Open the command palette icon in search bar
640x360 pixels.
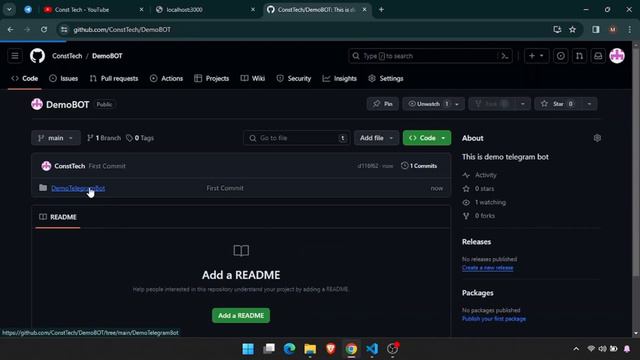tap(505, 56)
